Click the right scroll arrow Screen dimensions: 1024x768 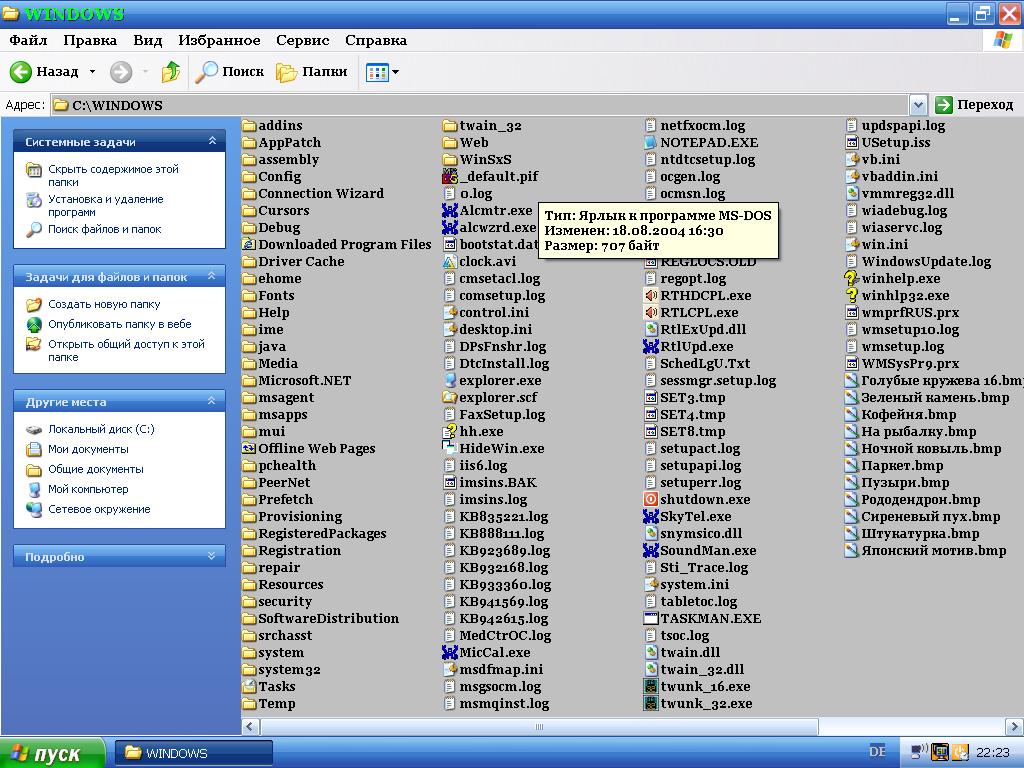pos(1014,726)
